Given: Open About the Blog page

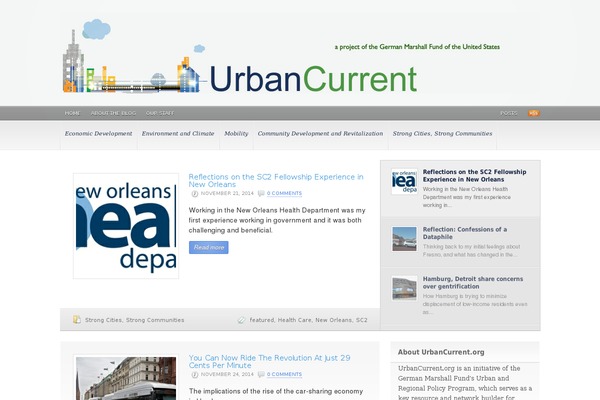Looking at the screenshot, I should (x=113, y=113).
